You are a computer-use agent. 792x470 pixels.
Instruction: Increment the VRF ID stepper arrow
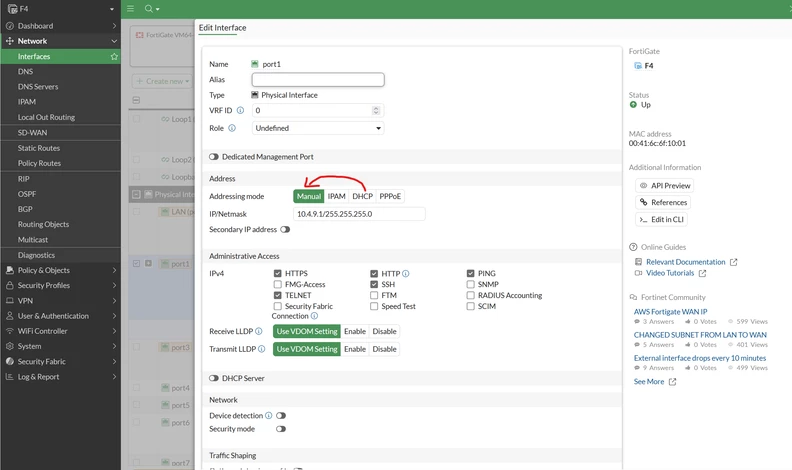pyautogui.click(x=376, y=108)
